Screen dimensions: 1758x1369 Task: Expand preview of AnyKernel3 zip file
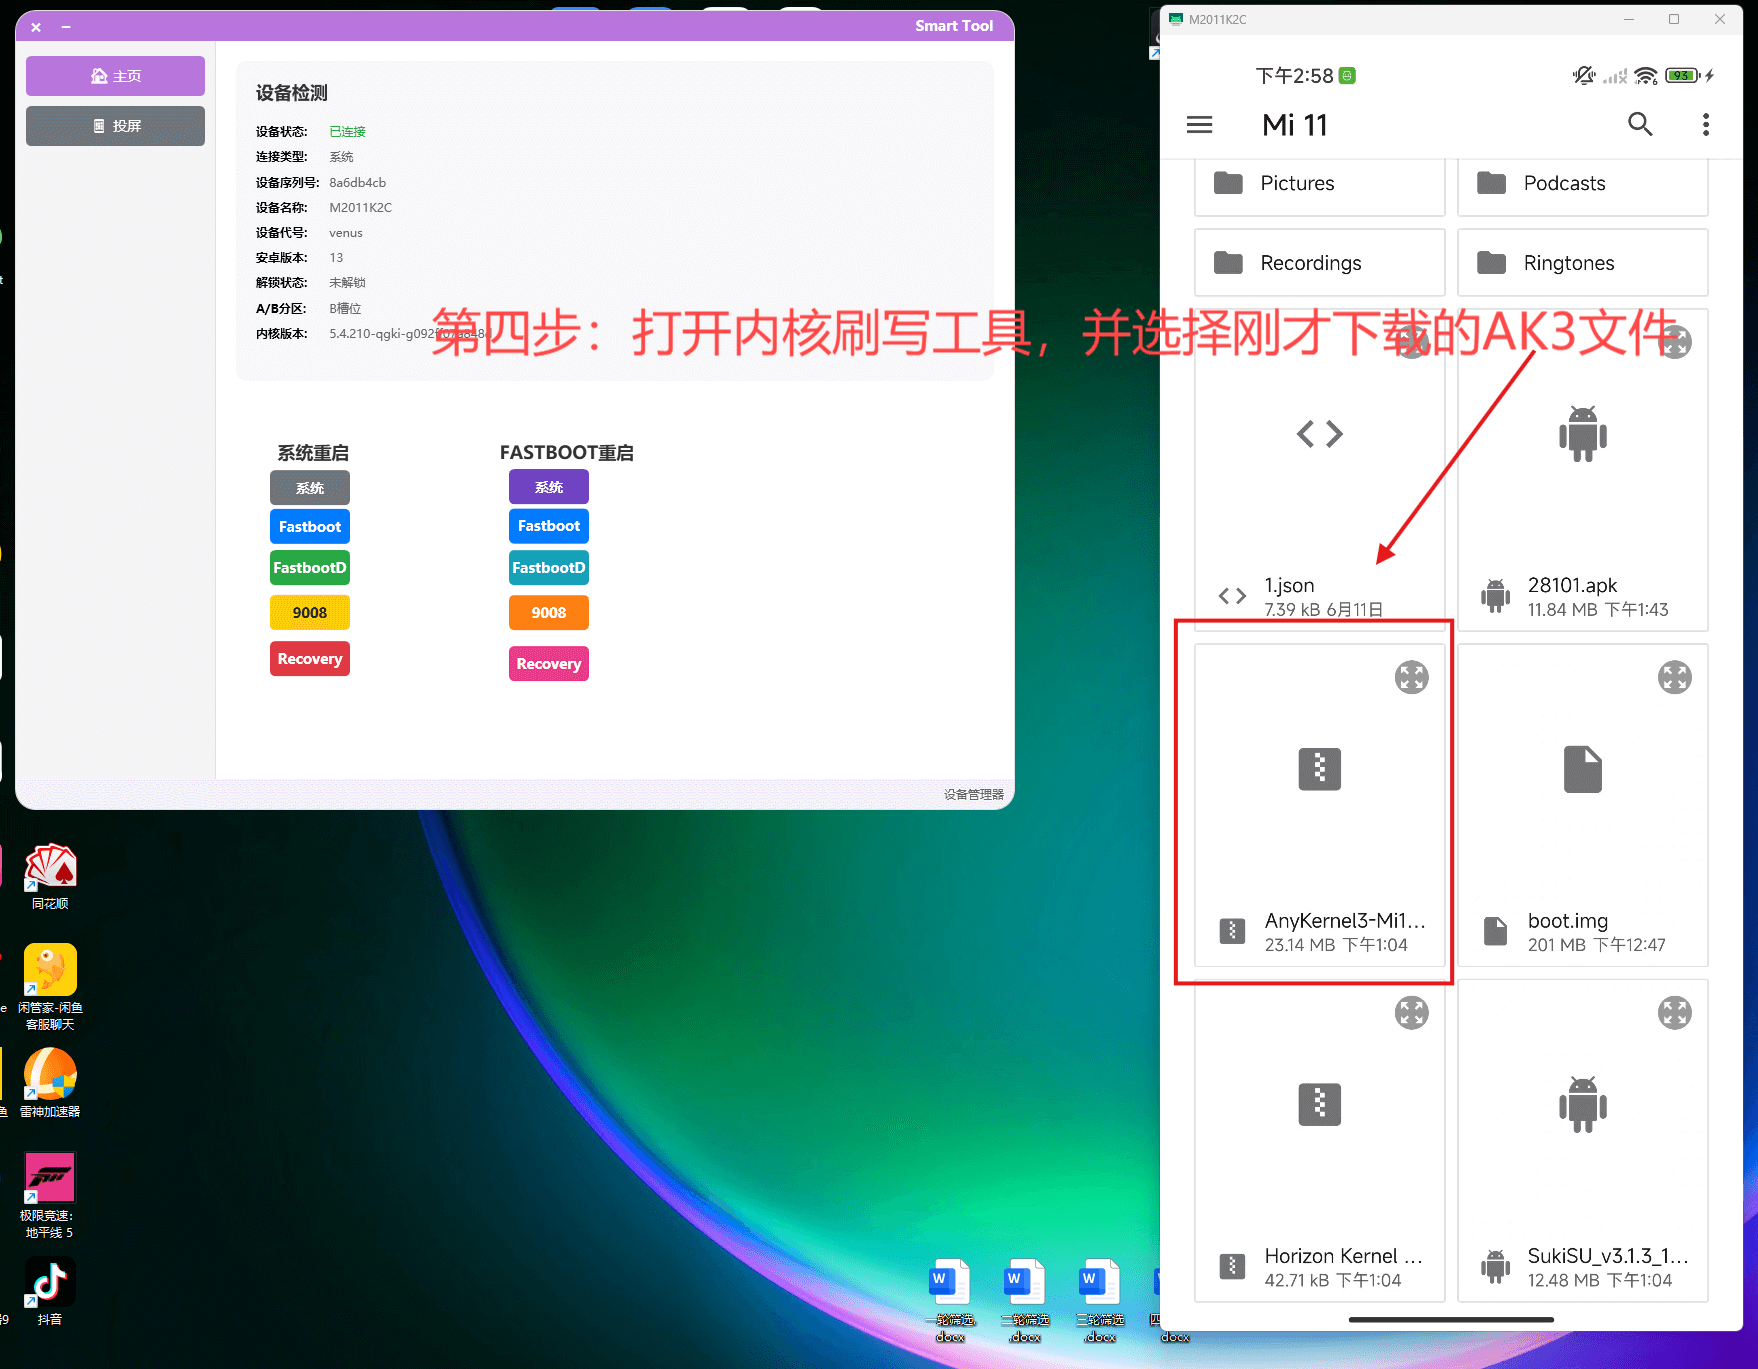[1412, 677]
